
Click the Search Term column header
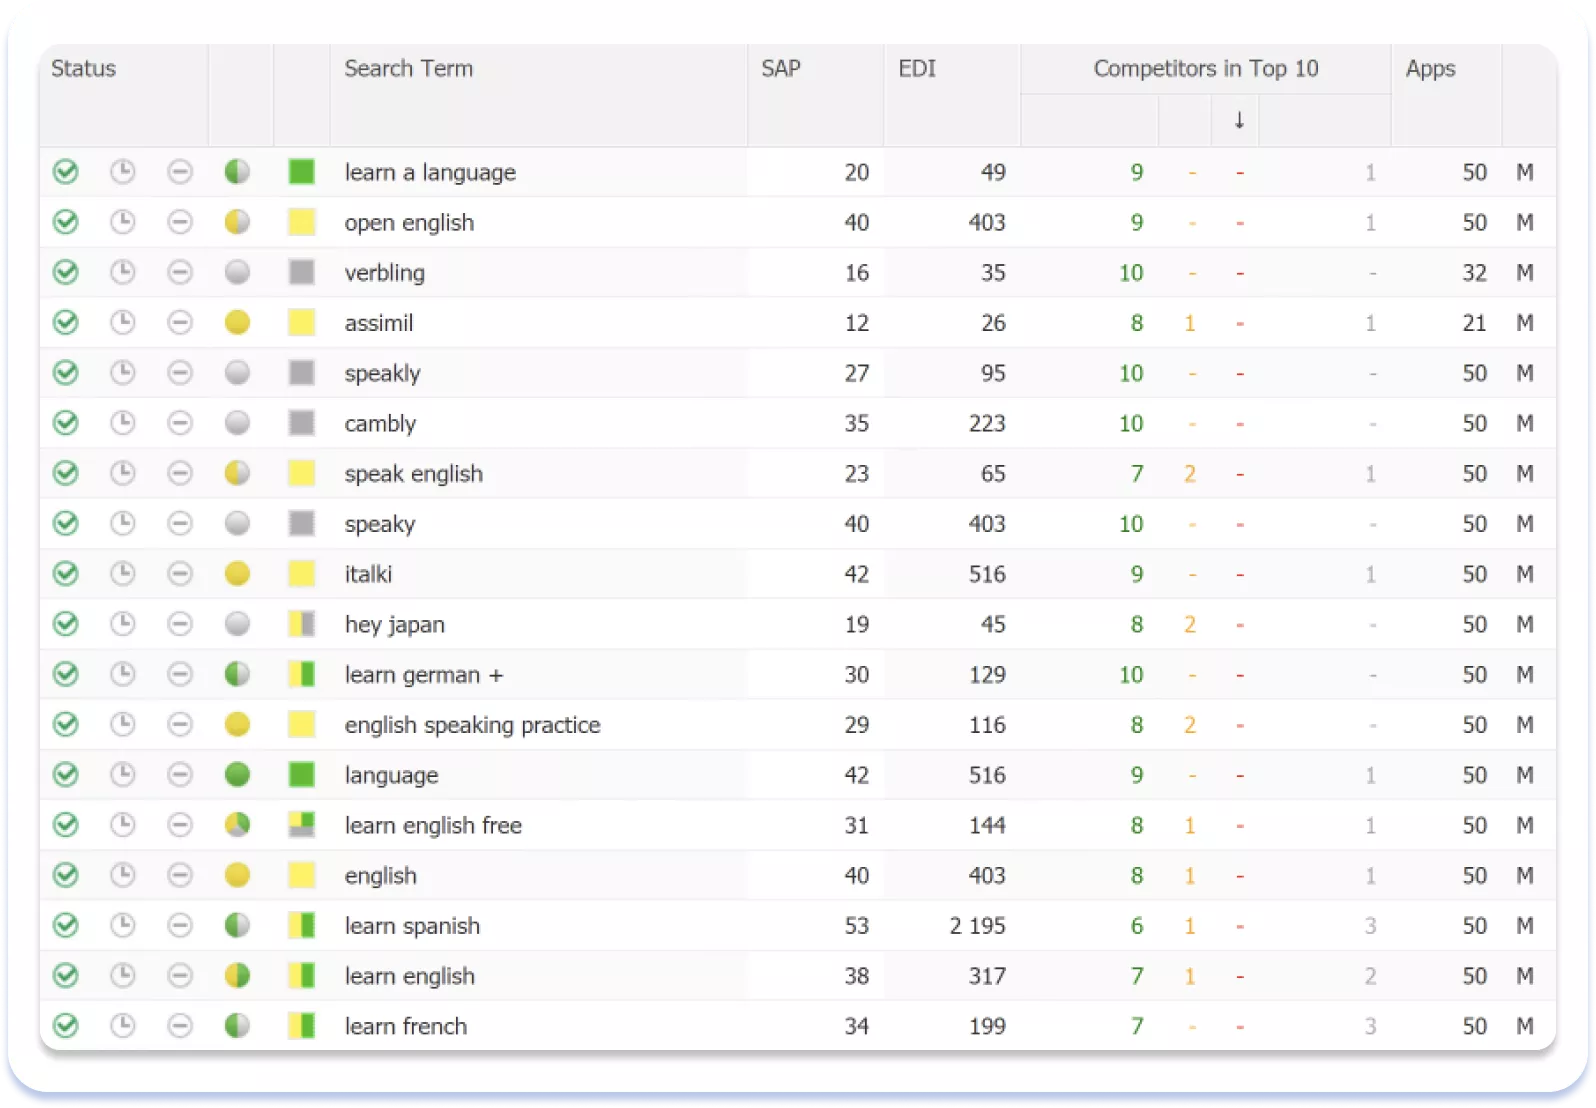(x=408, y=69)
